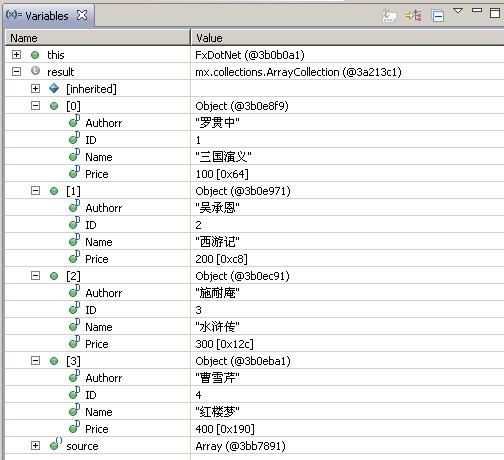Select value 'Object (@3b0e8f9)'
Viewport: 504px width, 460px height.
pos(242,106)
